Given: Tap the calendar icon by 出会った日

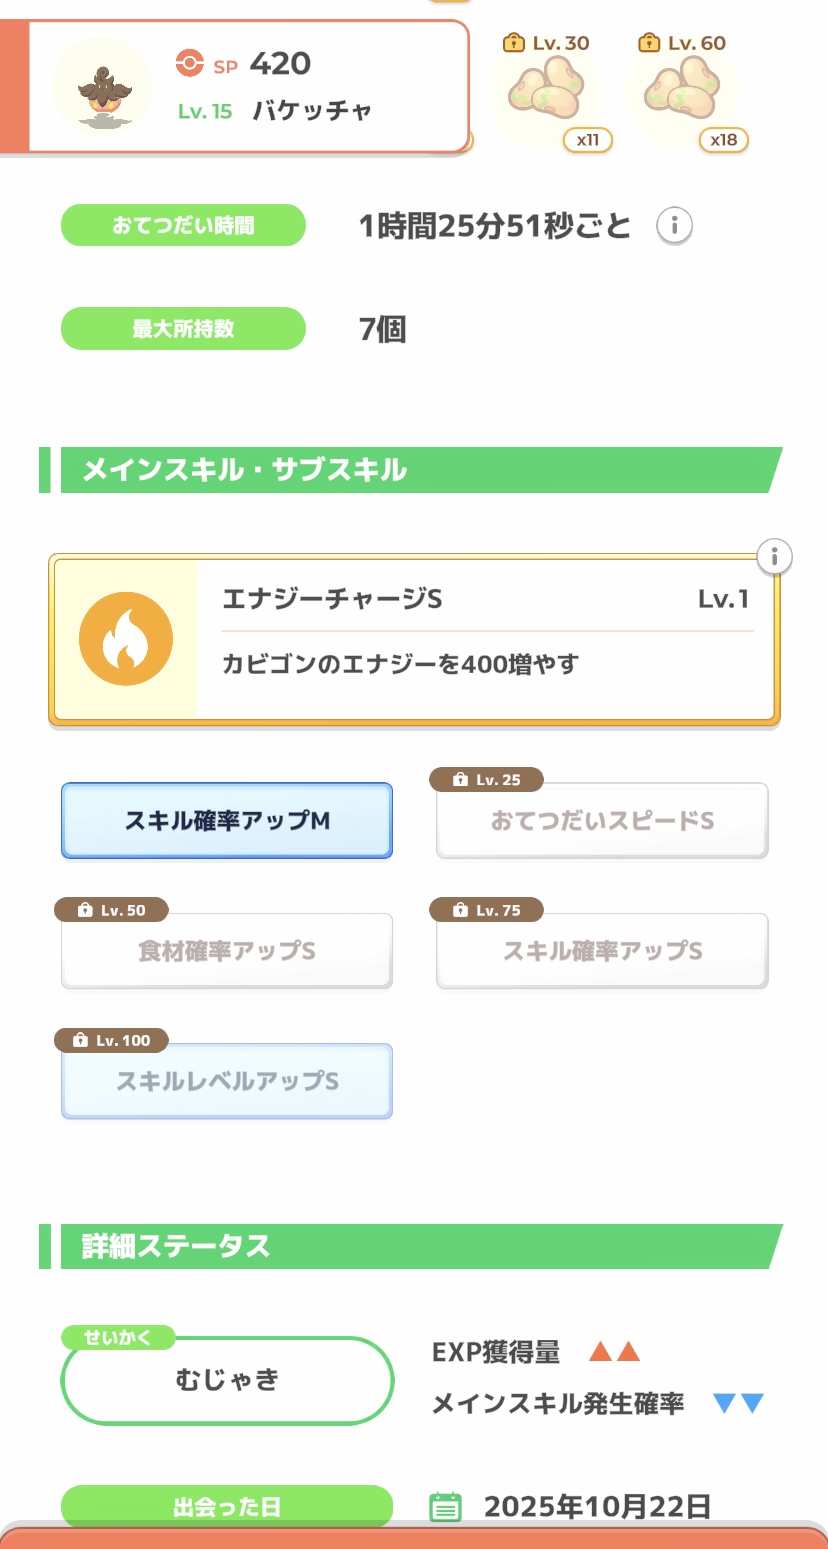Looking at the screenshot, I should 445,1506.
